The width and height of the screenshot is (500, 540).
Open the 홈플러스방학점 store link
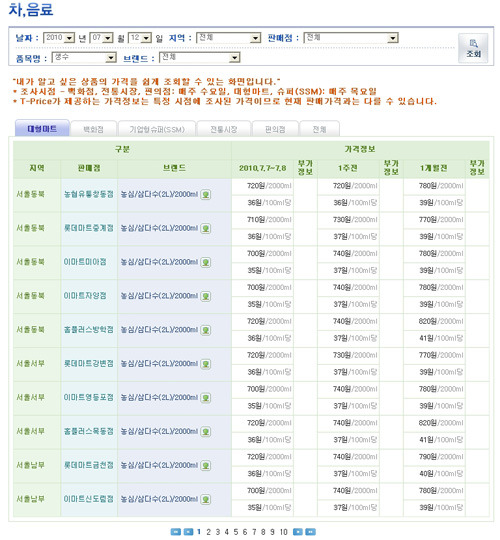88,330
